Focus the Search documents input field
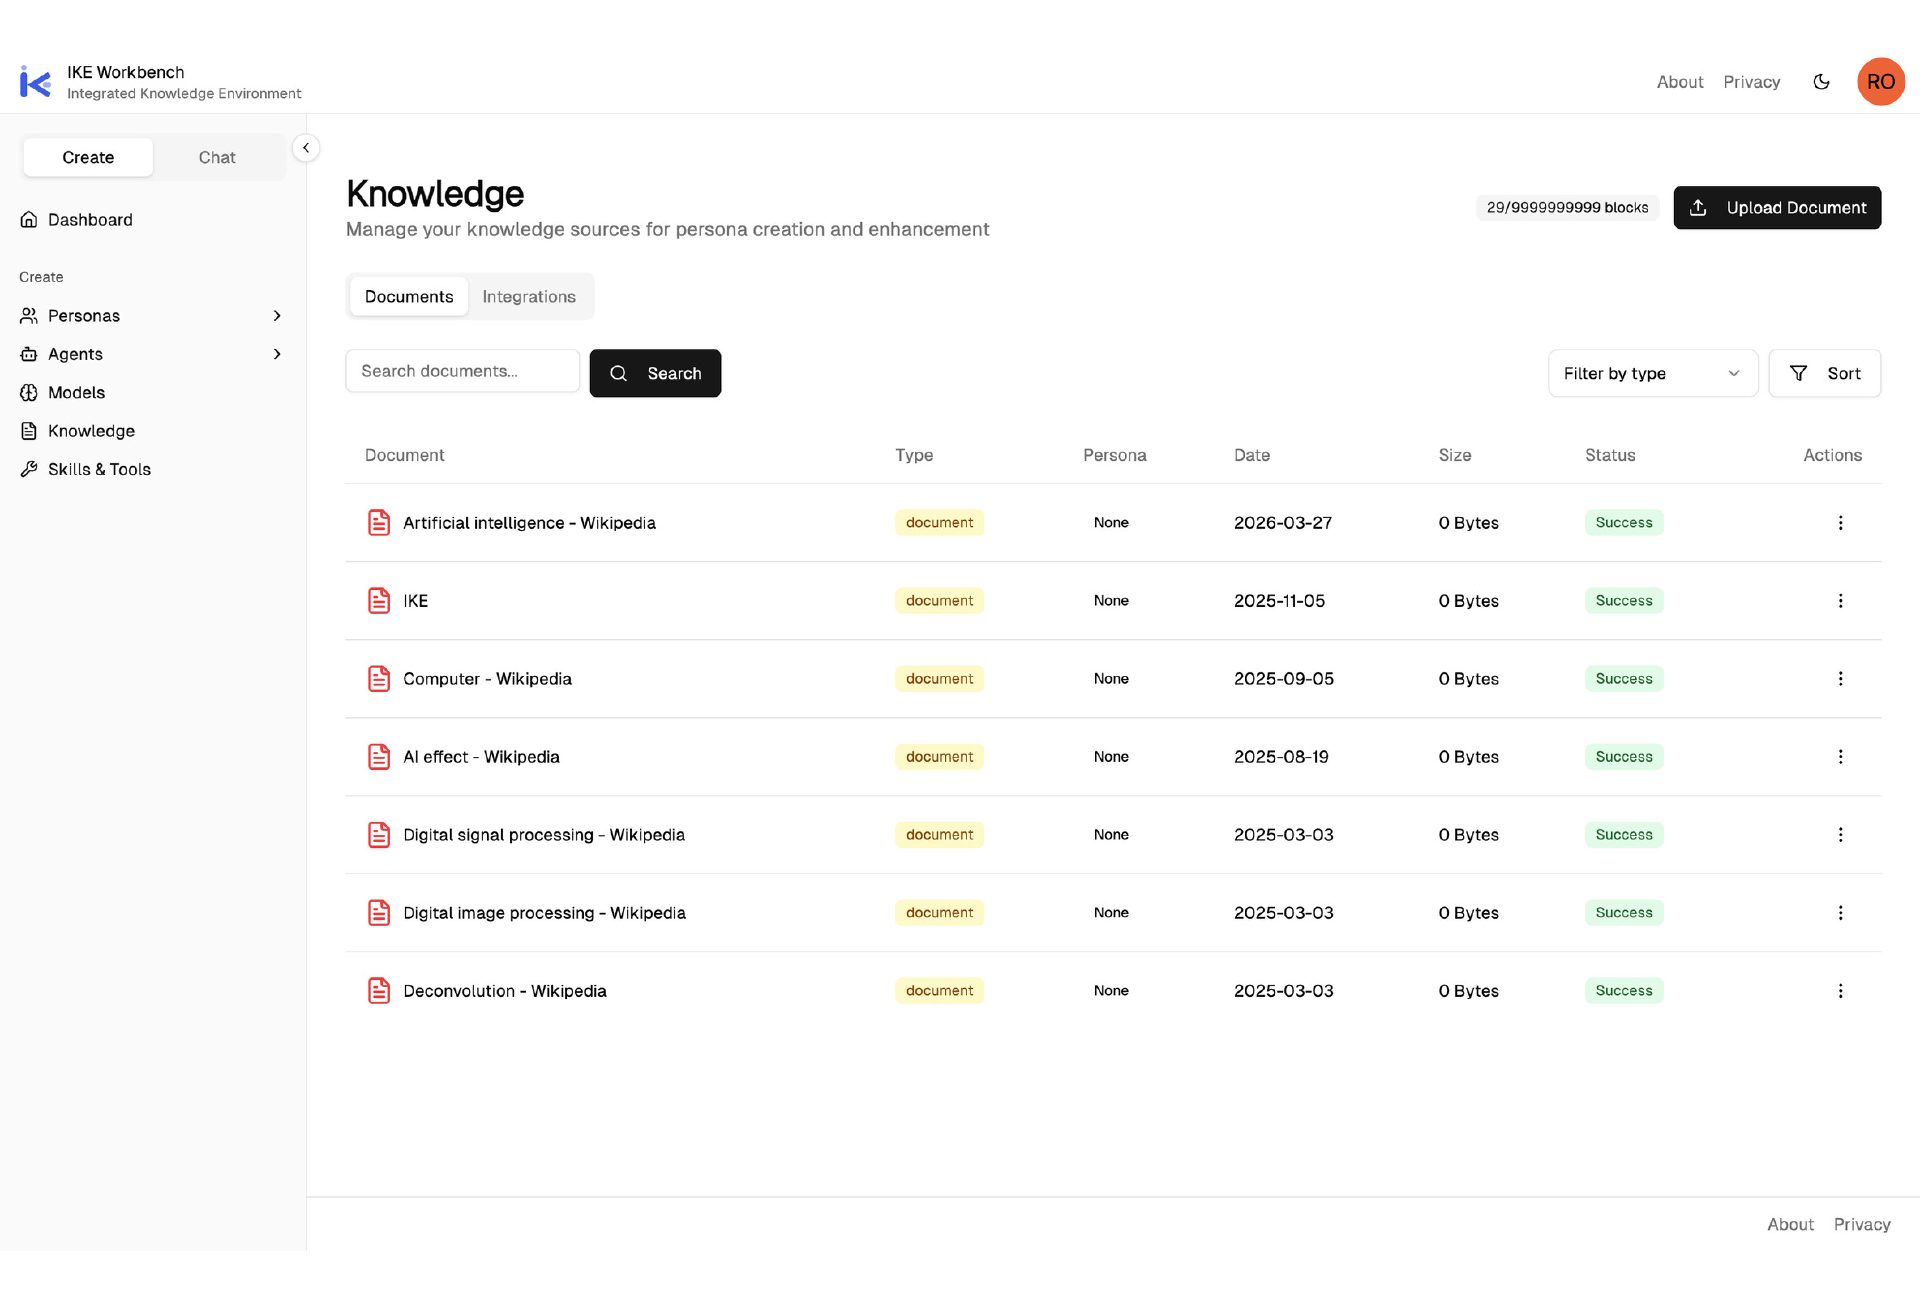Image resolution: width=1920 pixels, height=1301 pixels. pos(462,371)
